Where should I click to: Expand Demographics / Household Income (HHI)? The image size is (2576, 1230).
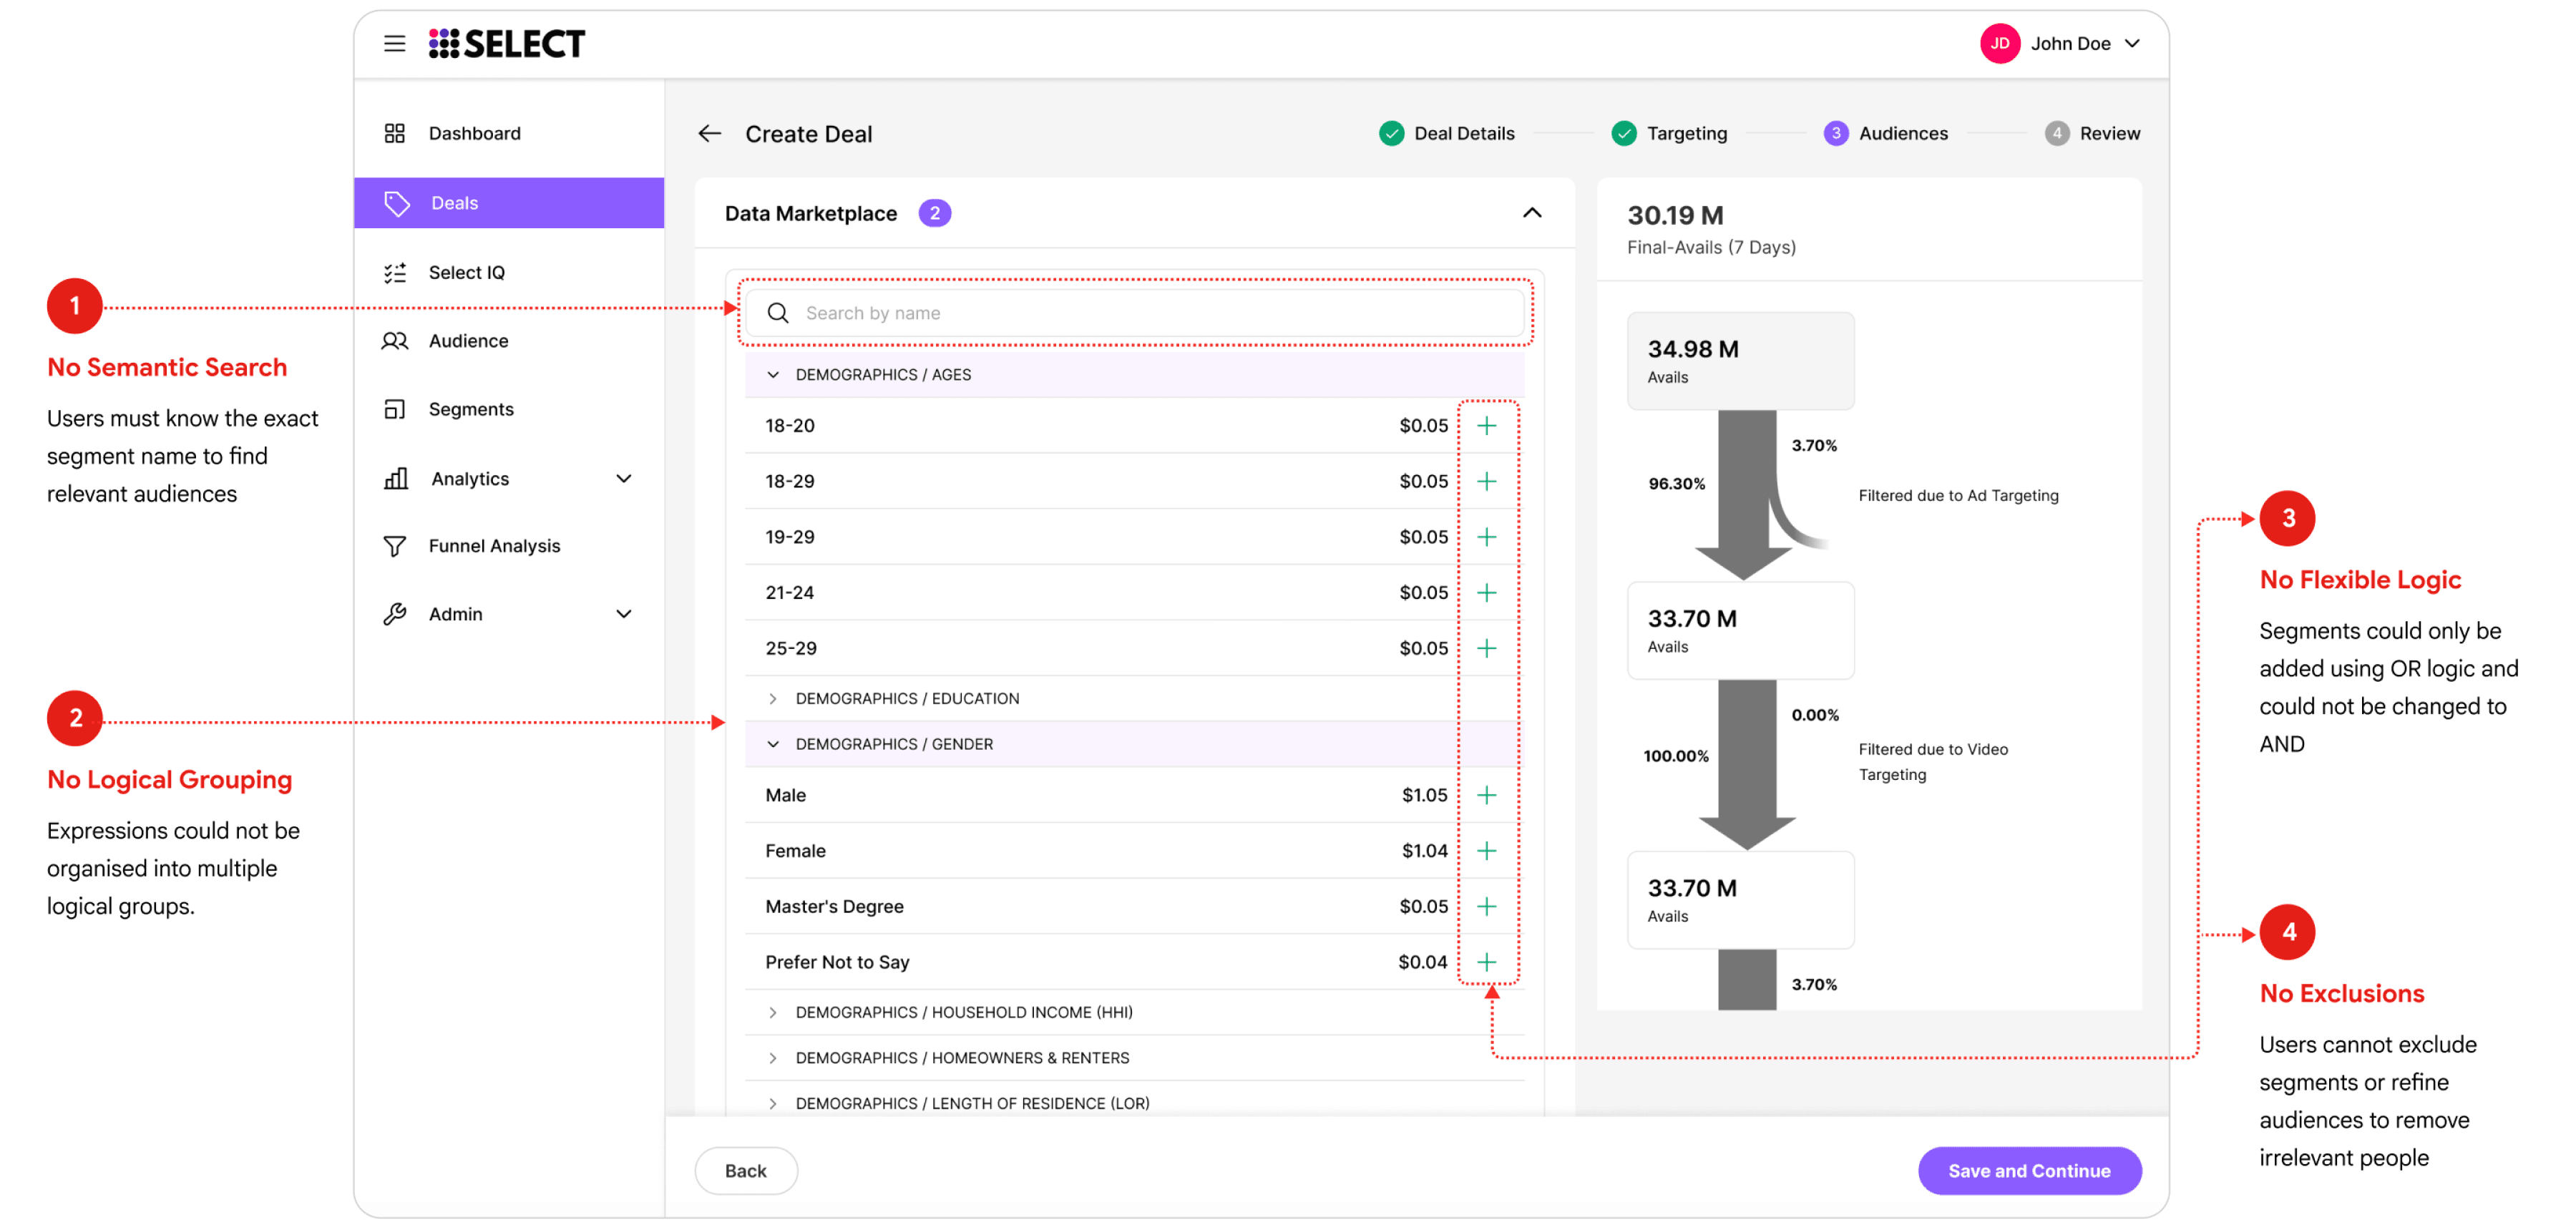772,1012
